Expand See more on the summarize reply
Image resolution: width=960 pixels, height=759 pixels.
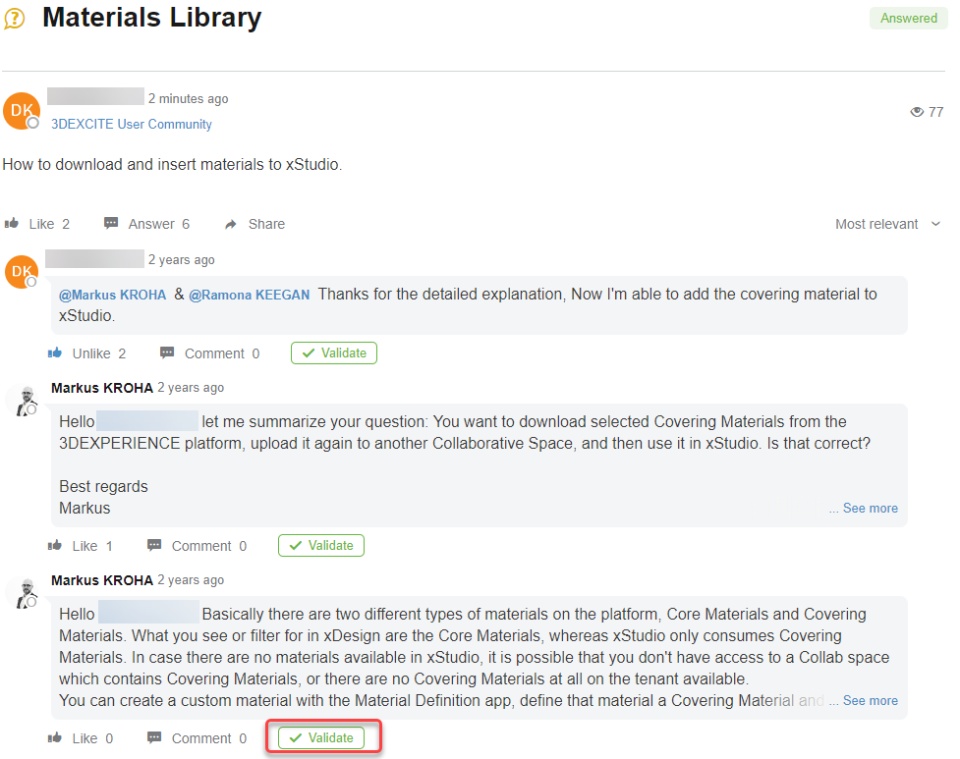870,508
